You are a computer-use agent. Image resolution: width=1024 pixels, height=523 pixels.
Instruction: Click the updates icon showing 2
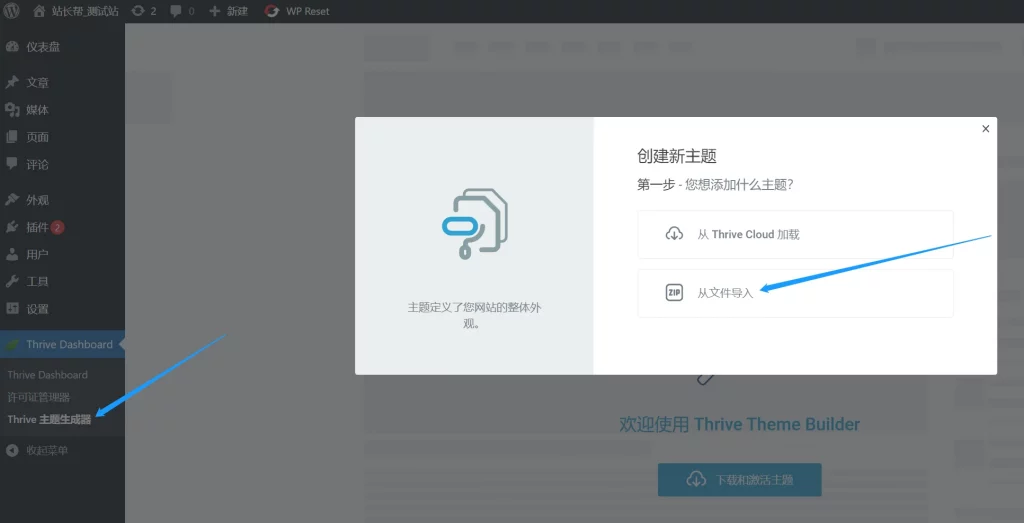click(144, 11)
